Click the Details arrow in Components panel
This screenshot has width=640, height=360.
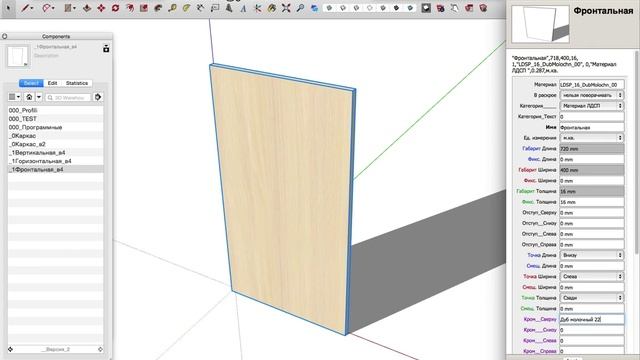98,97
